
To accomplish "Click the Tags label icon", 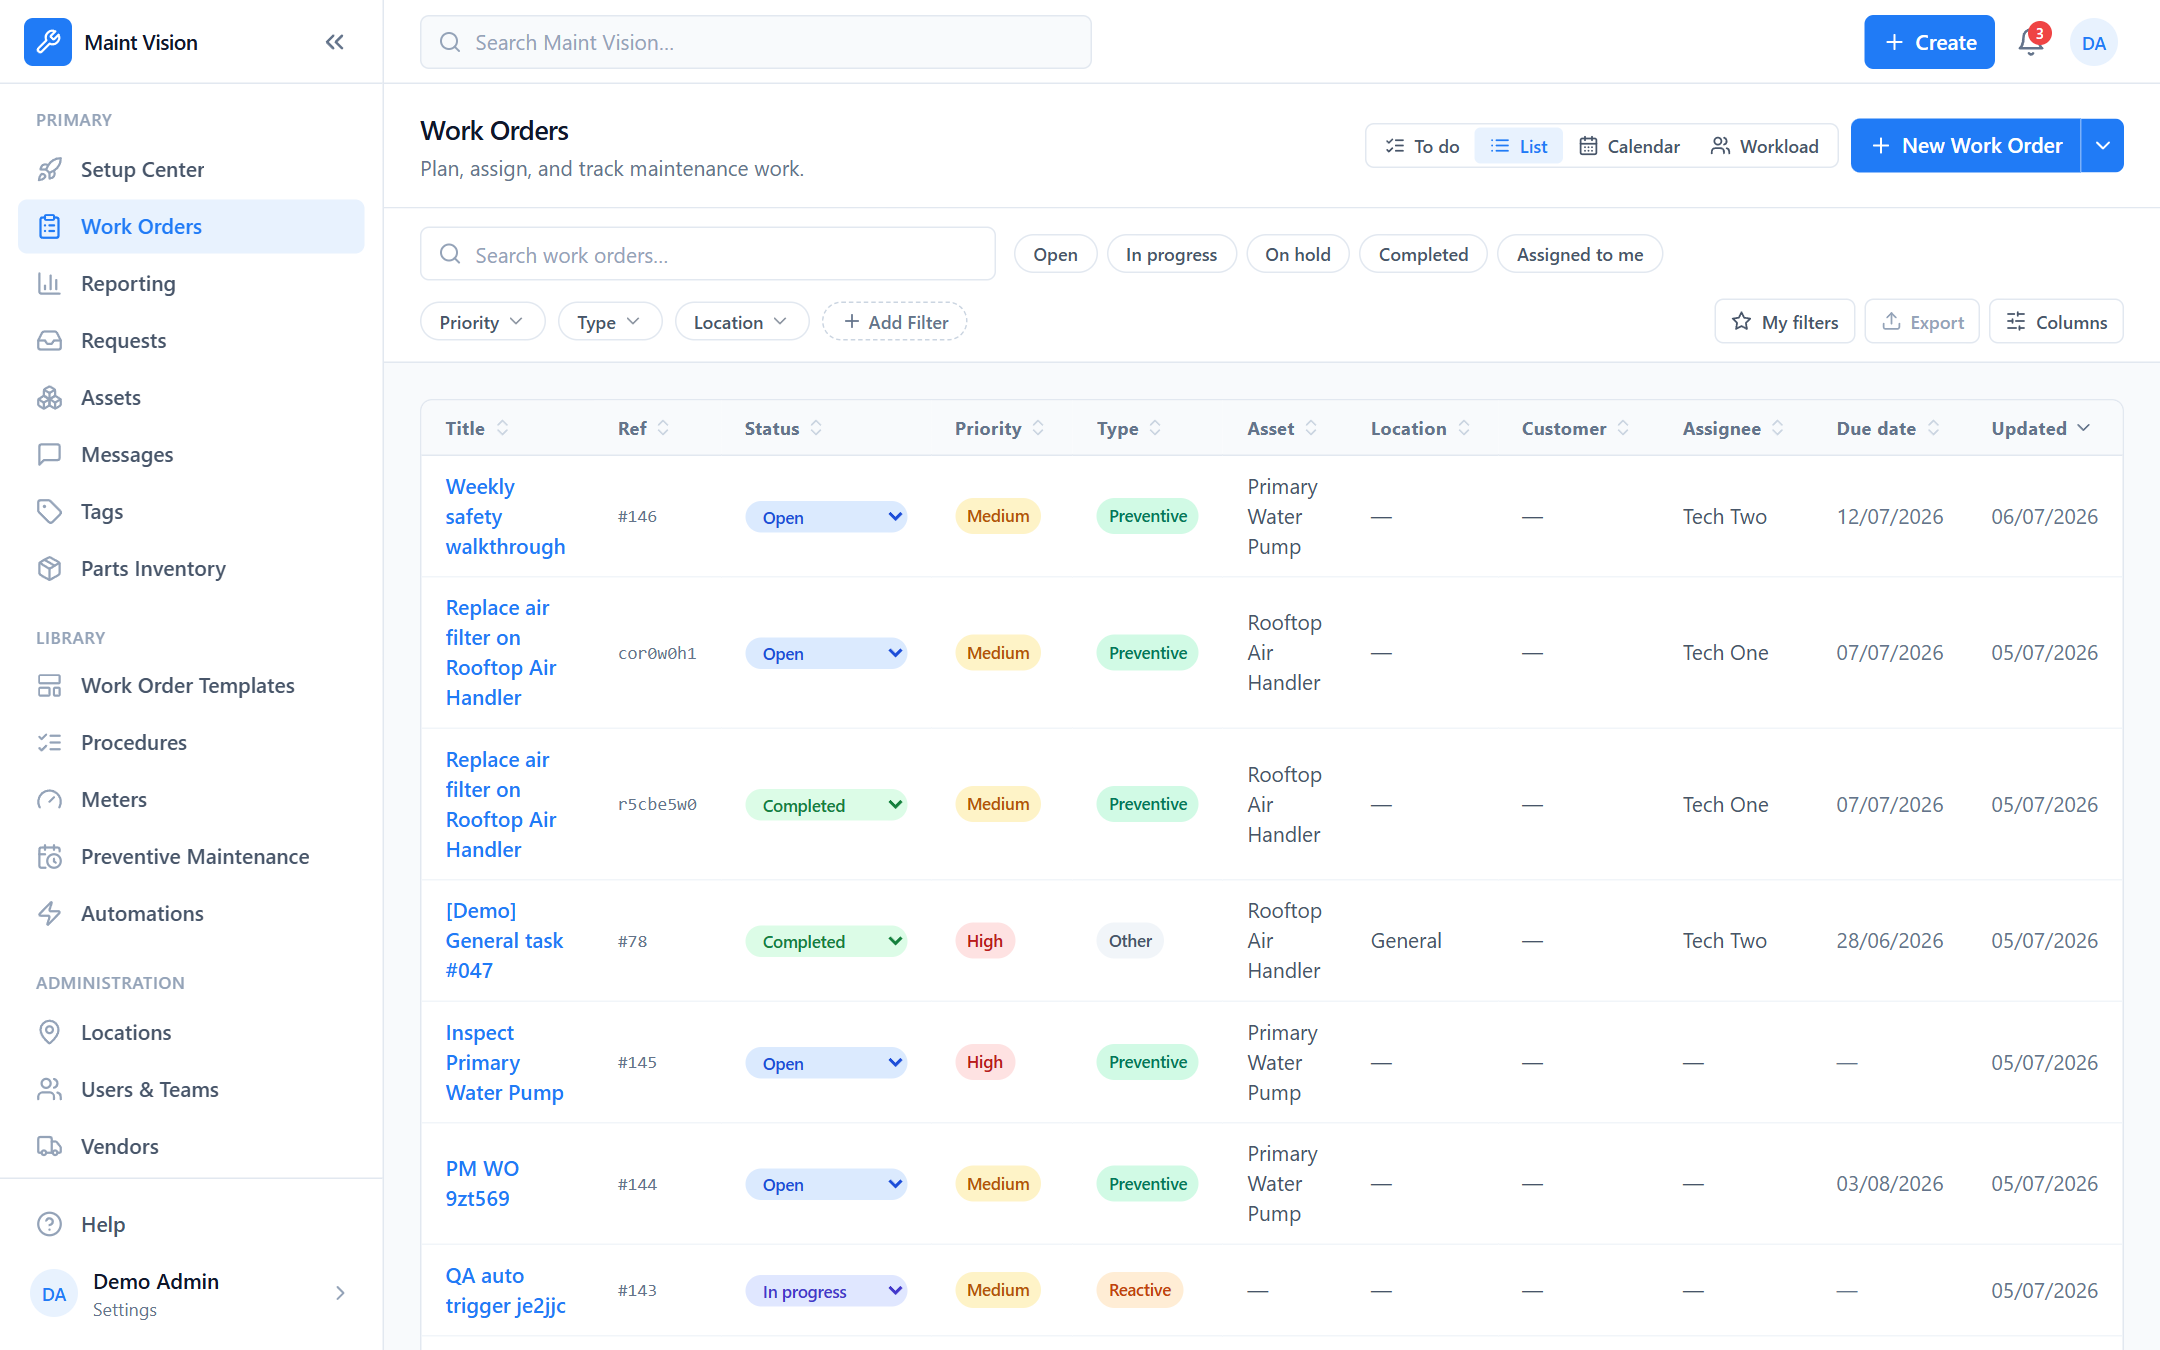I will coord(49,511).
